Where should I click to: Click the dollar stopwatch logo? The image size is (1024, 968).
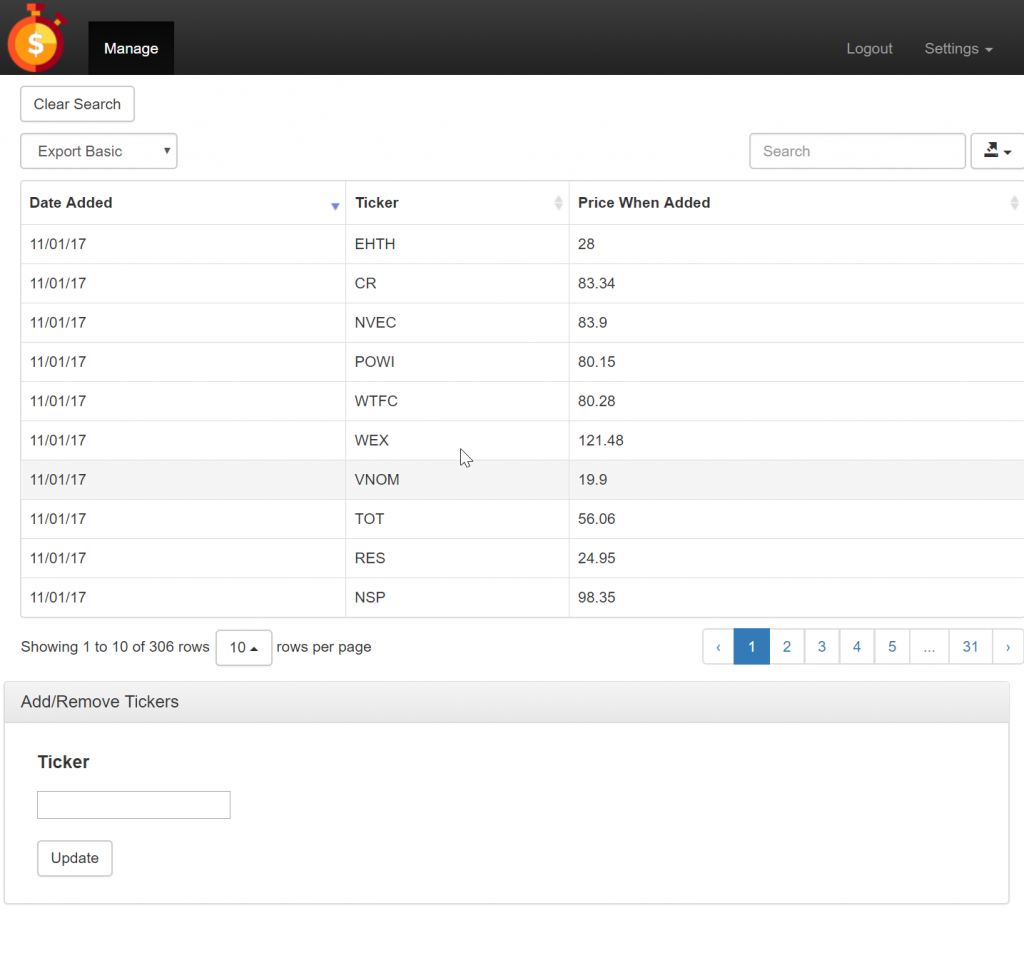pos(36,38)
